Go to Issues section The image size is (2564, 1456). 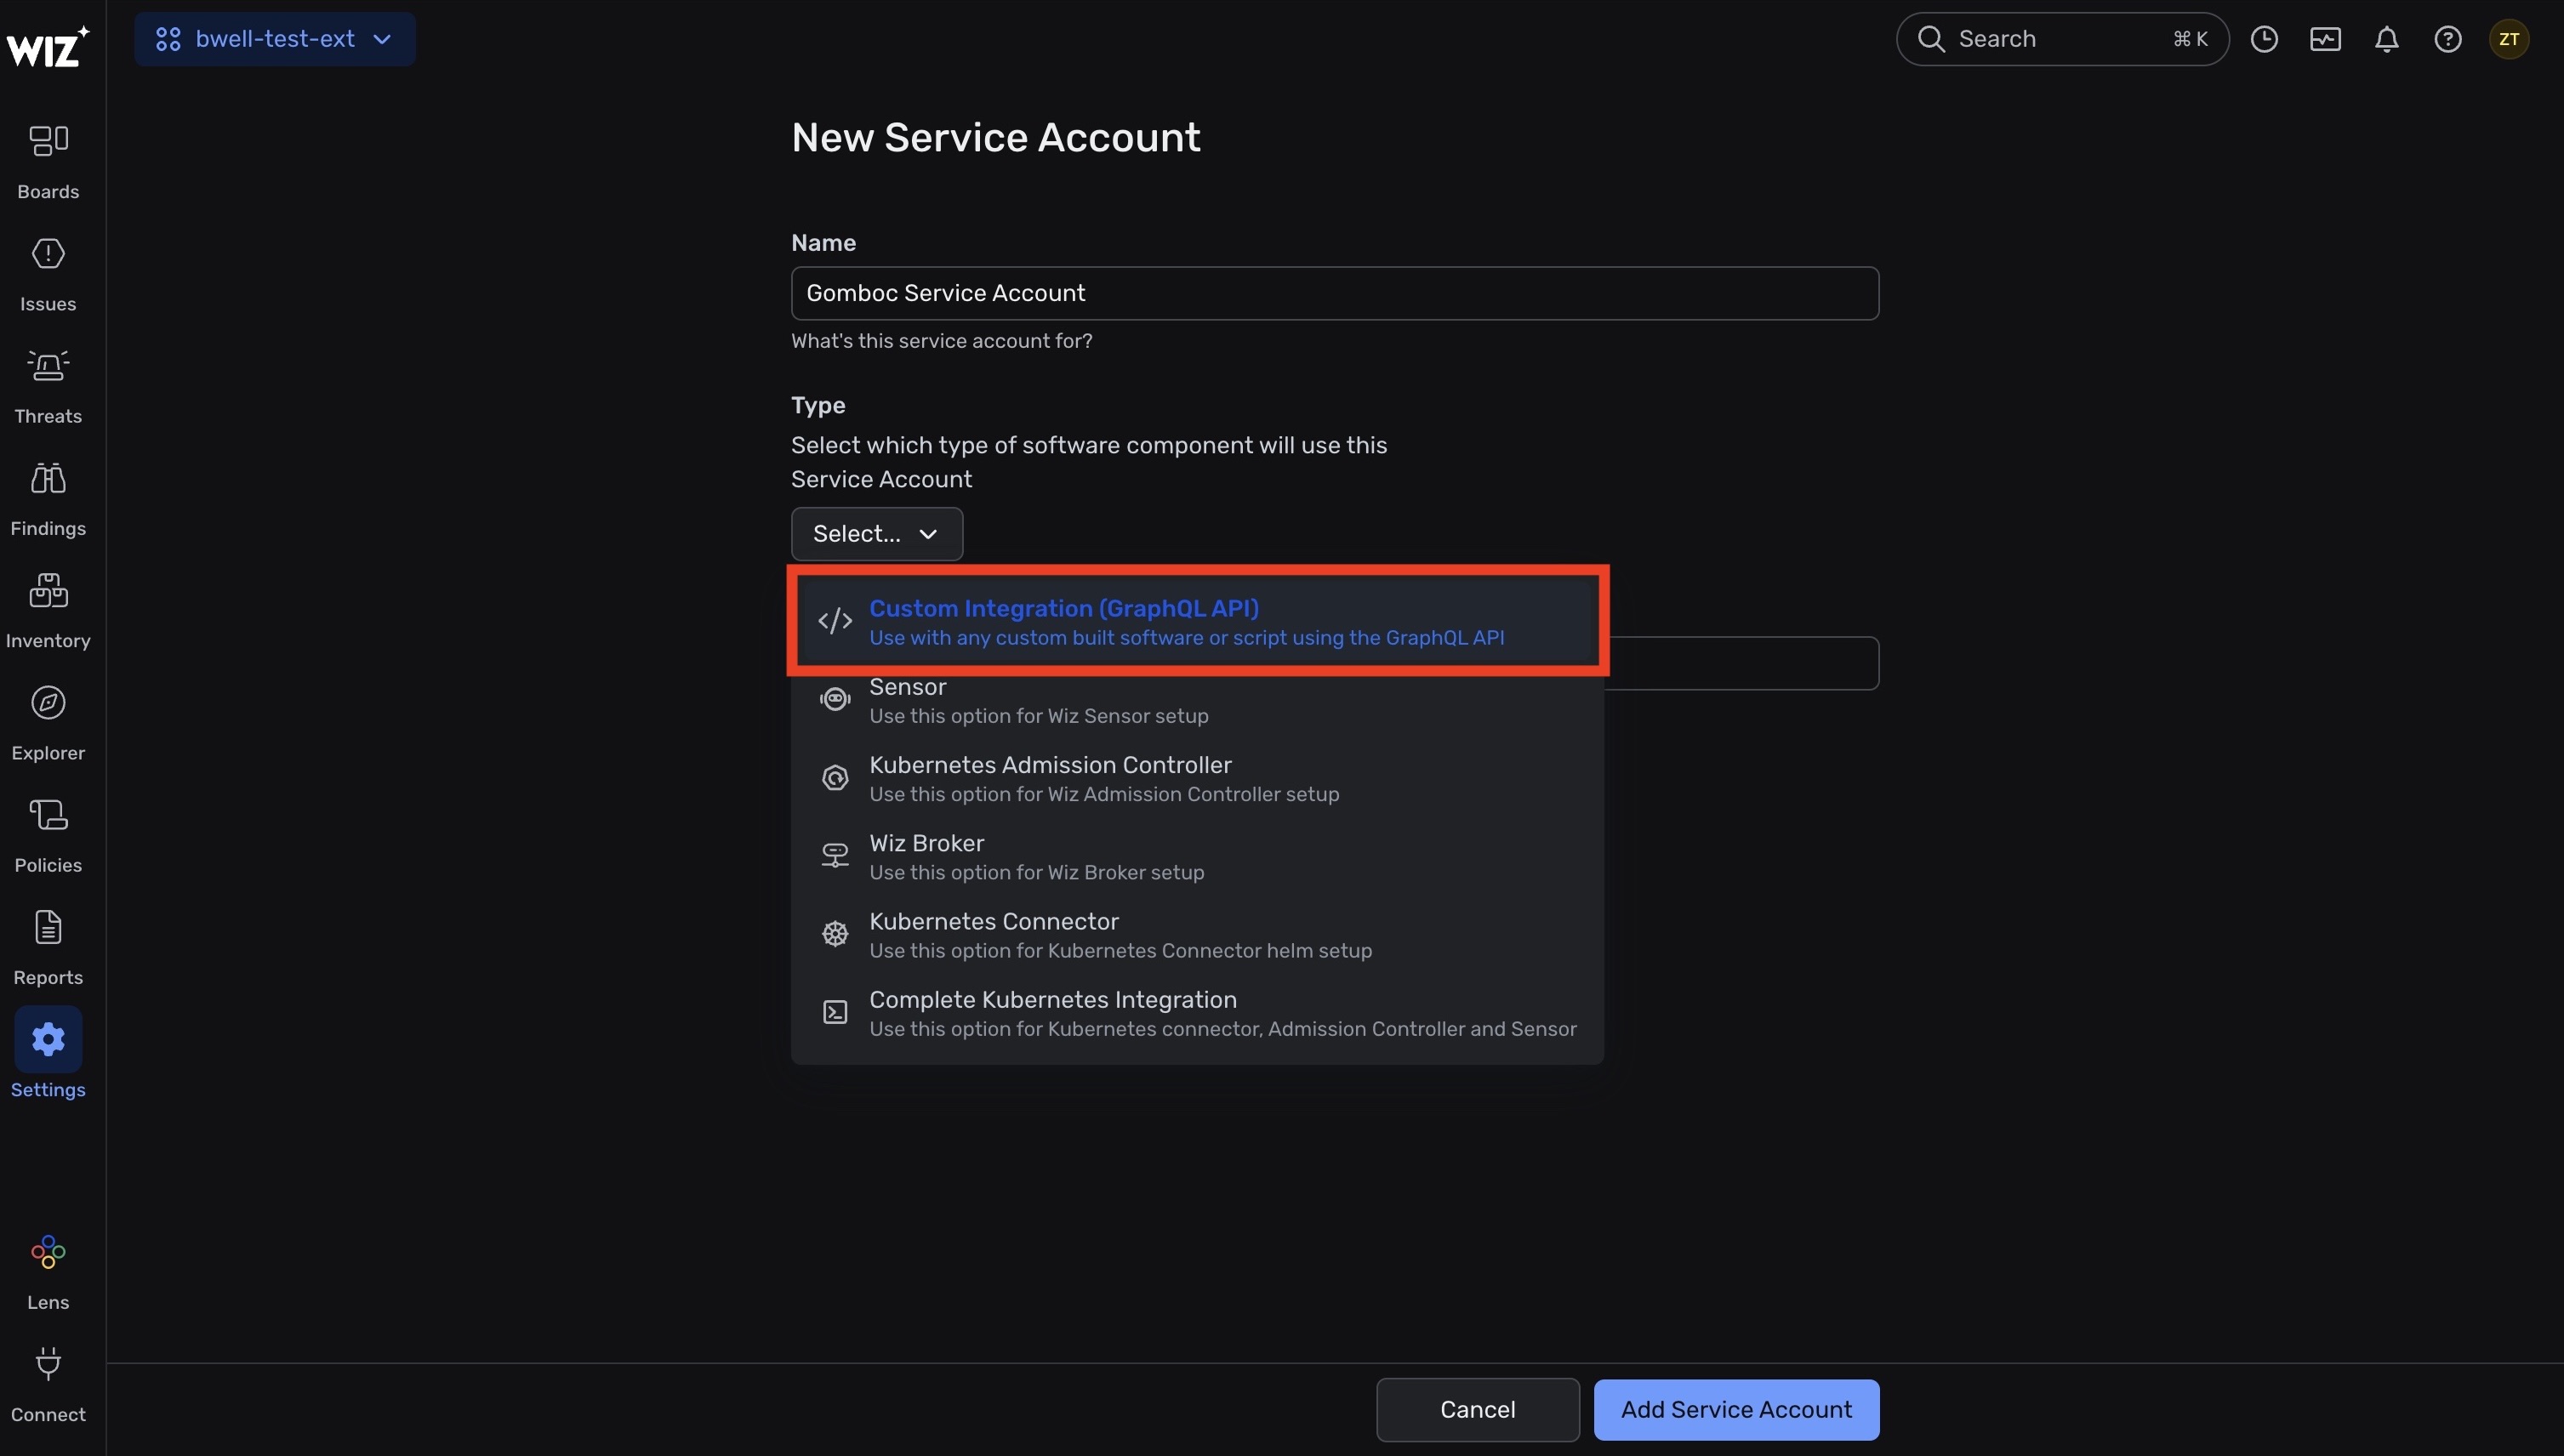[x=48, y=274]
